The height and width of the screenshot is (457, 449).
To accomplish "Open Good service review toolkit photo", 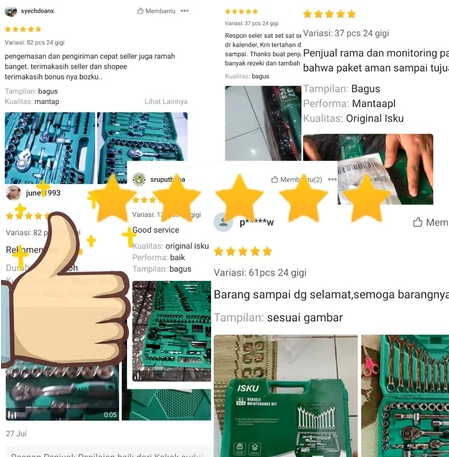I will tap(171, 331).
